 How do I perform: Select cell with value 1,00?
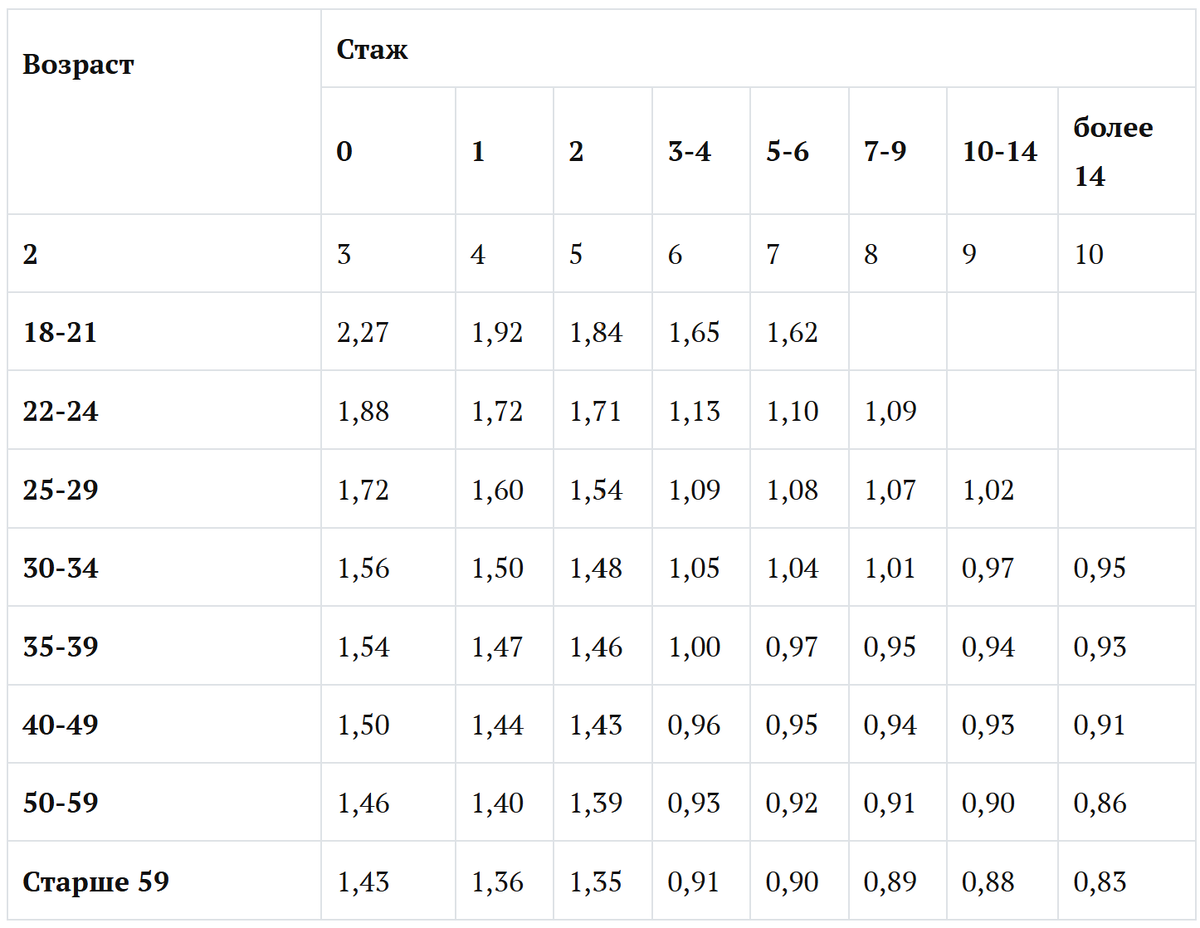coord(701,647)
